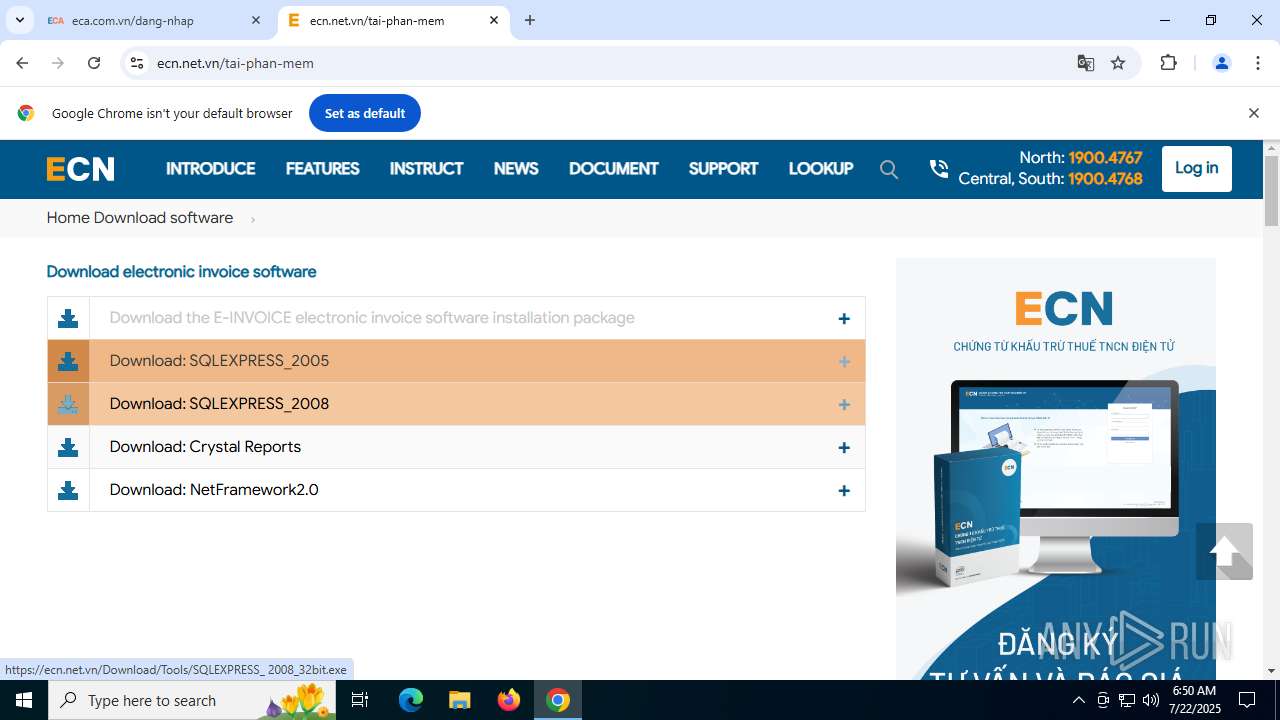This screenshot has width=1280, height=720.
Task: Expand the SQLEXPRESS_2008 download row
Action: point(844,404)
